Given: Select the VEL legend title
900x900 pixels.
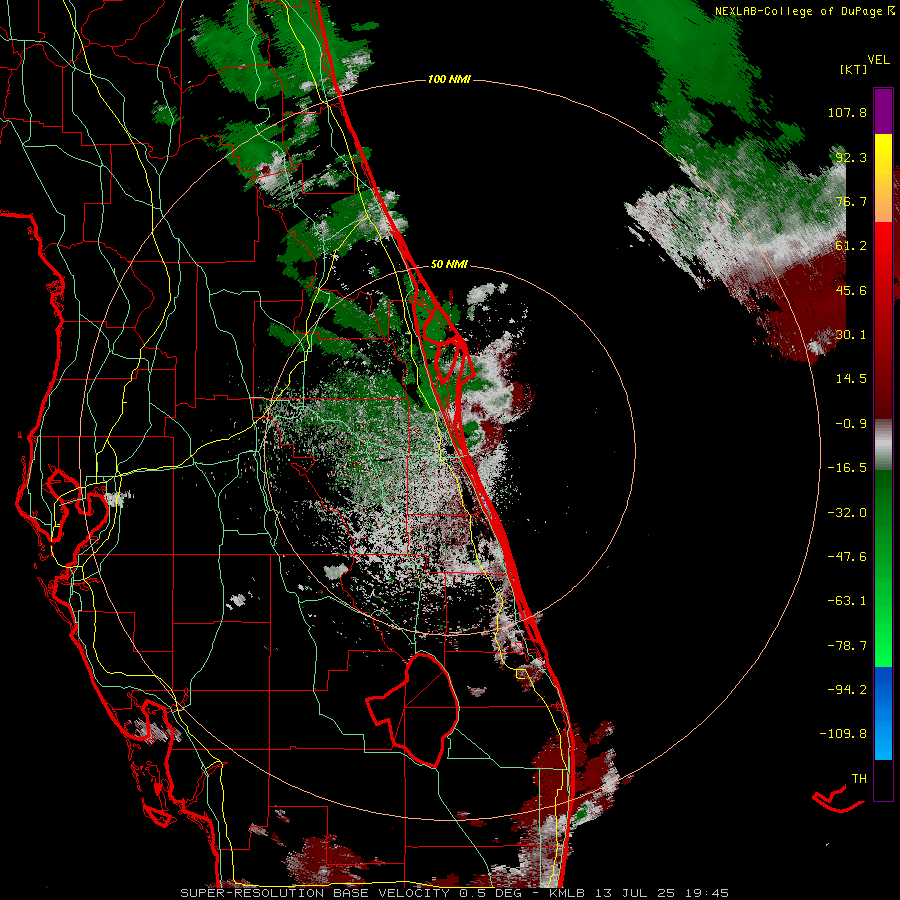Looking at the screenshot, I should (878, 60).
